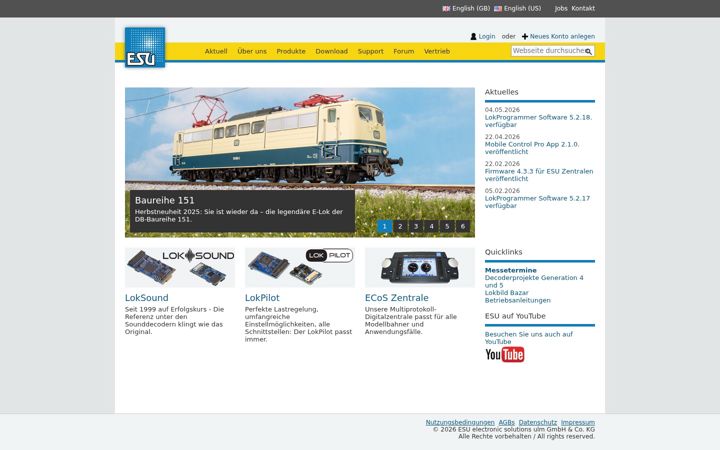
Task: Open the Produkte menu
Action: coord(291,51)
